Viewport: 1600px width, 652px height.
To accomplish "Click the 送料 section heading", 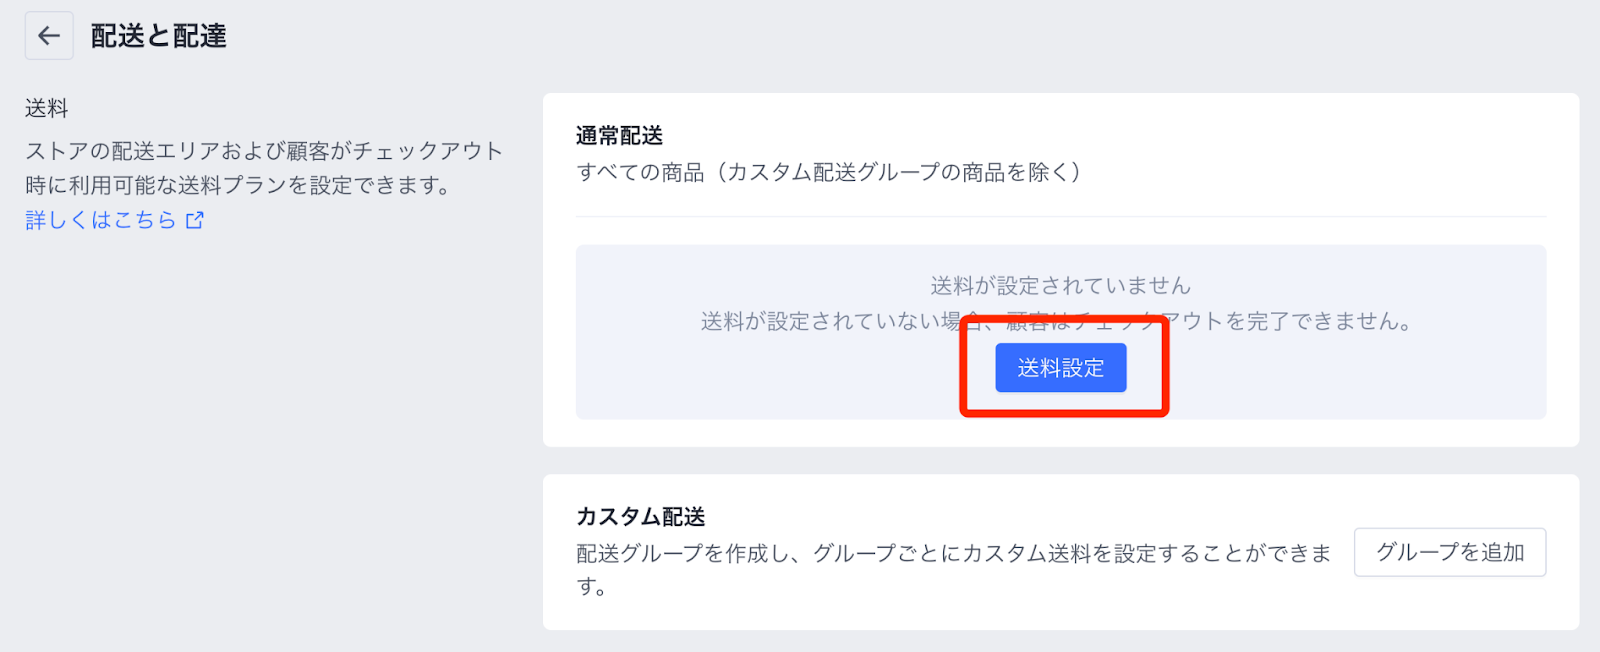I will [47, 108].
